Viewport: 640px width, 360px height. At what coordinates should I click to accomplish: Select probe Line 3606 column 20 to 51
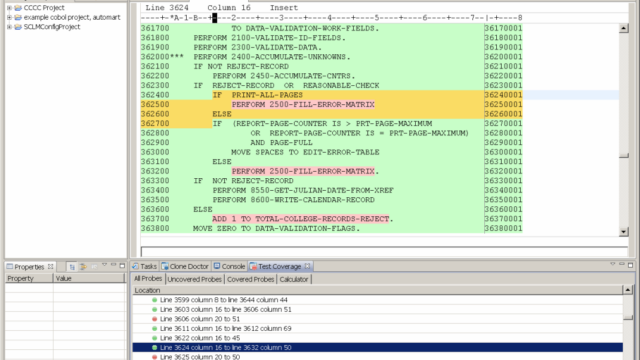[x=200, y=319]
